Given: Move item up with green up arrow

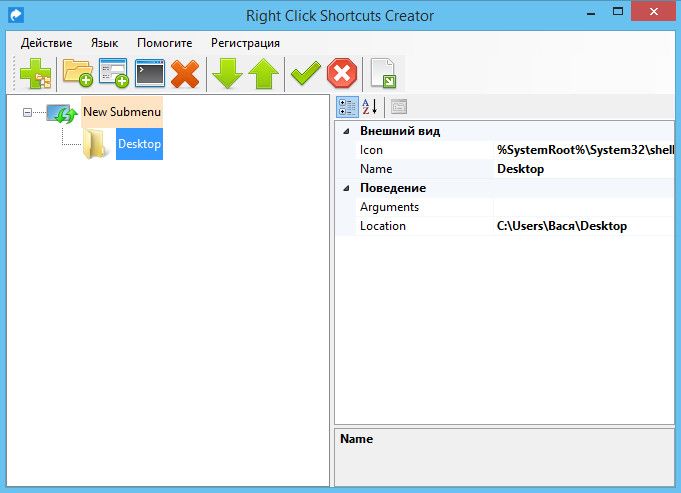Looking at the screenshot, I should (x=263, y=74).
